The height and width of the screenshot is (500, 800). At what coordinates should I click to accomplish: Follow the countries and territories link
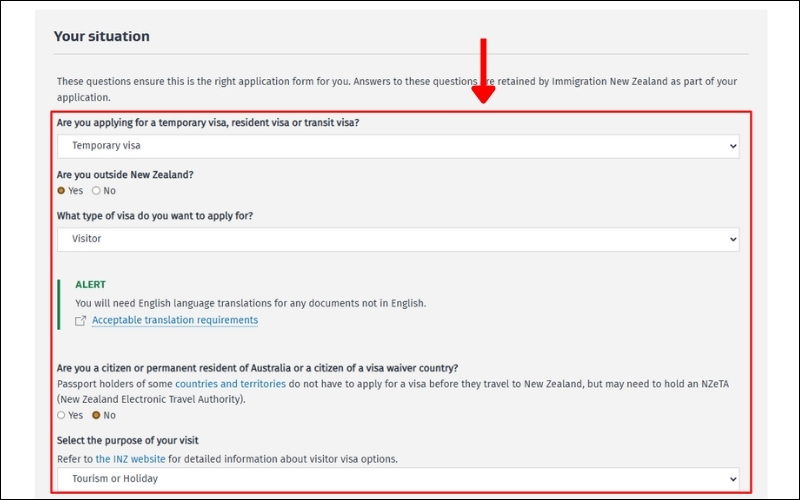point(230,384)
